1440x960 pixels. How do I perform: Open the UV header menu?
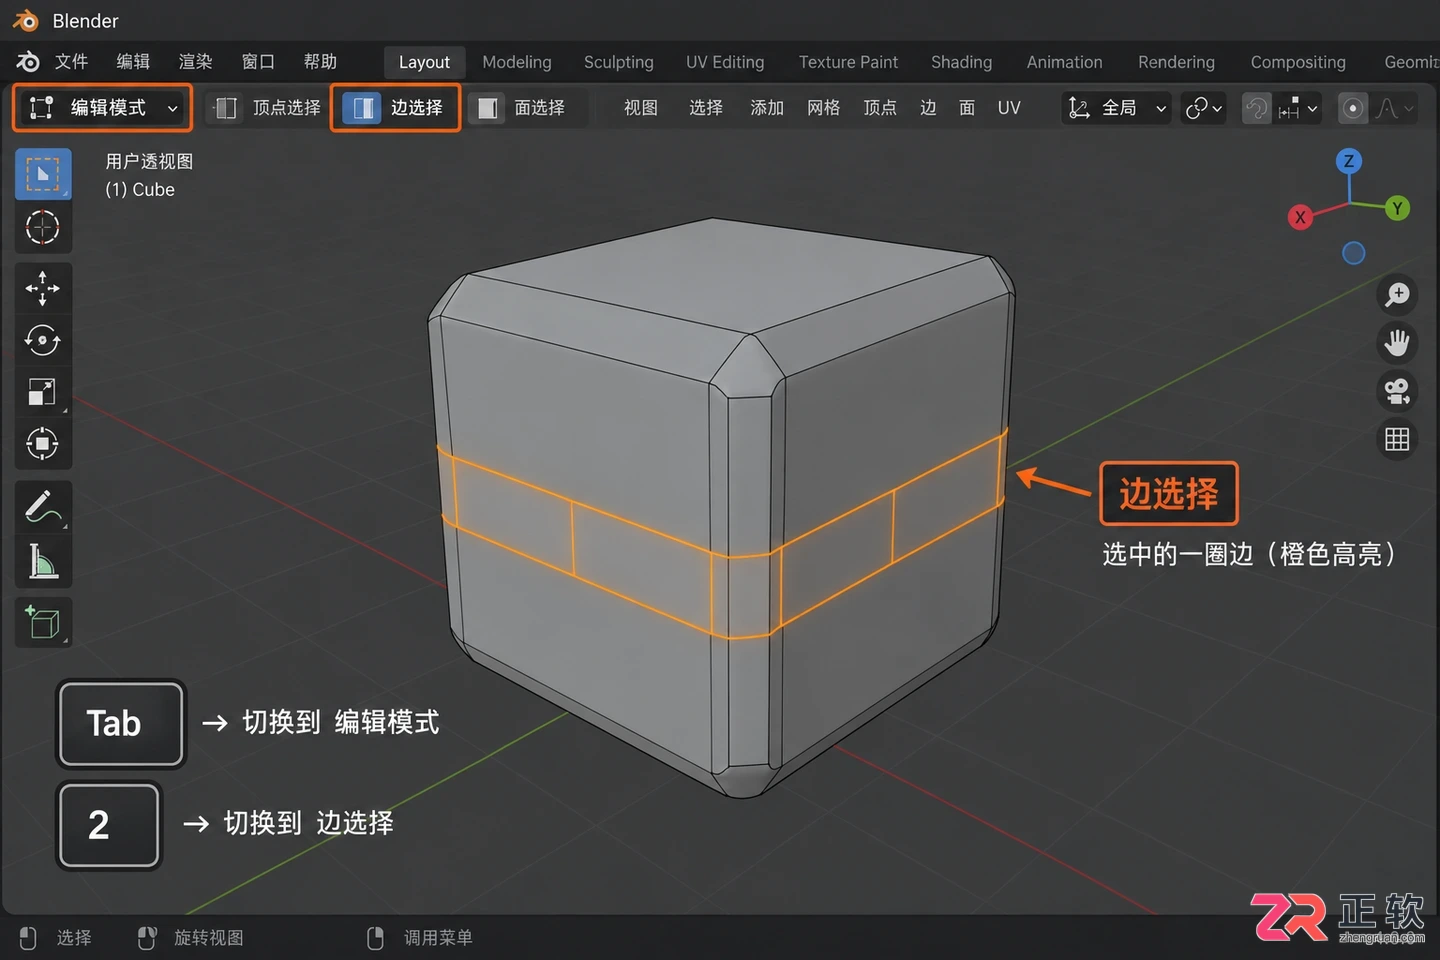(x=1009, y=108)
